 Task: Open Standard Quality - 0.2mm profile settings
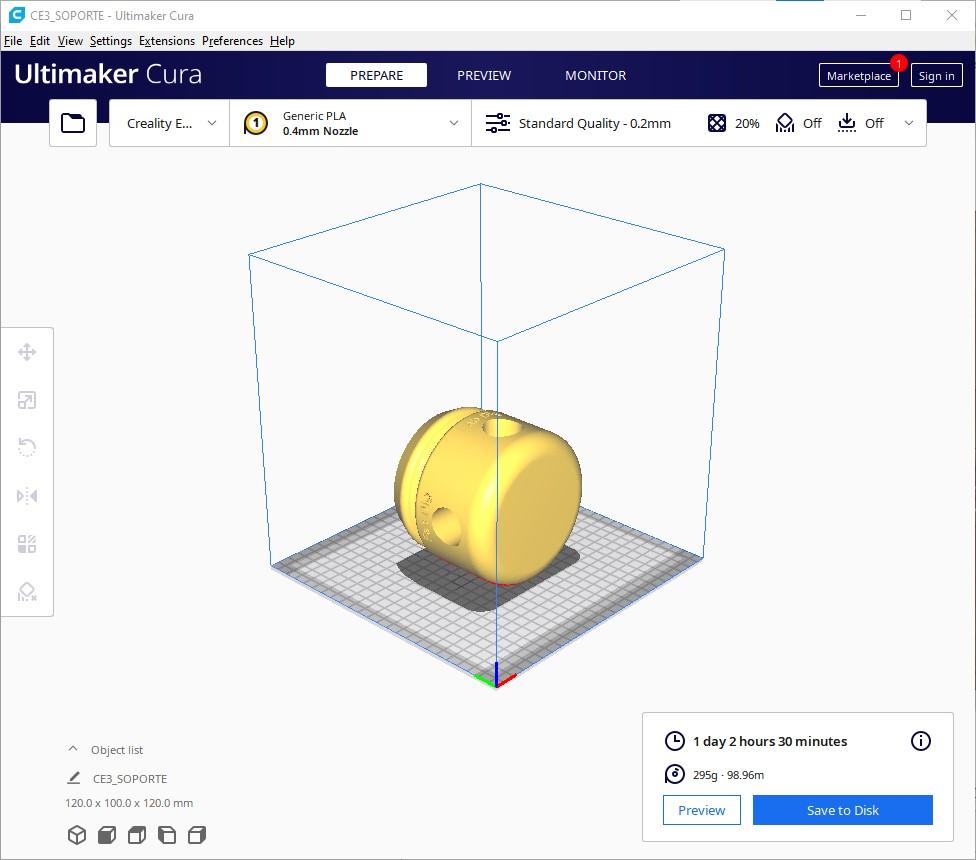point(594,123)
